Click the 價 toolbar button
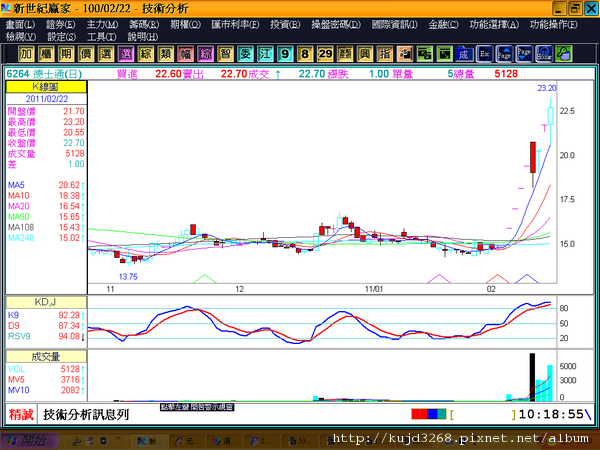This screenshot has width=600, height=450. click(86, 54)
